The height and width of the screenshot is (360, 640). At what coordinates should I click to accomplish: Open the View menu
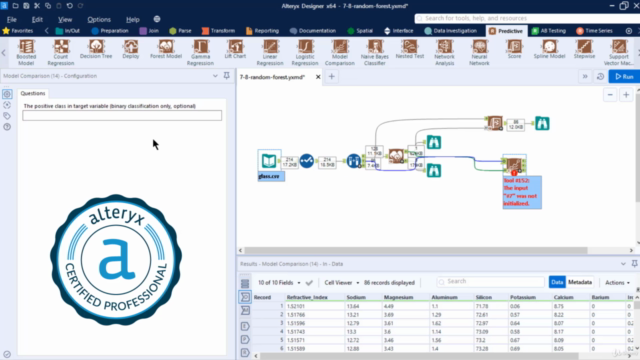click(x=65, y=19)
